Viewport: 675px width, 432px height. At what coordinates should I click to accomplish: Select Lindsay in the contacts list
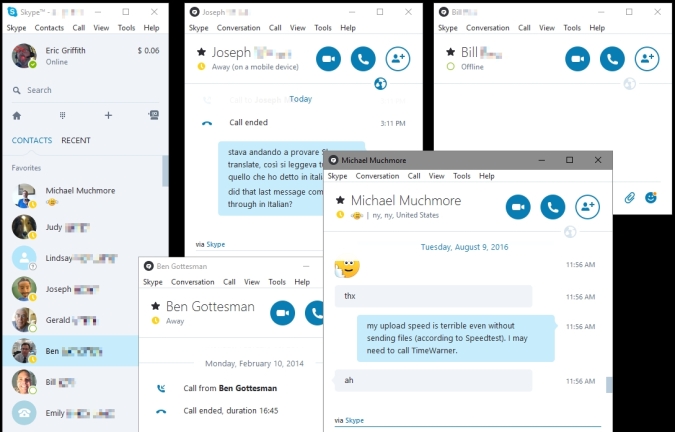82,258
